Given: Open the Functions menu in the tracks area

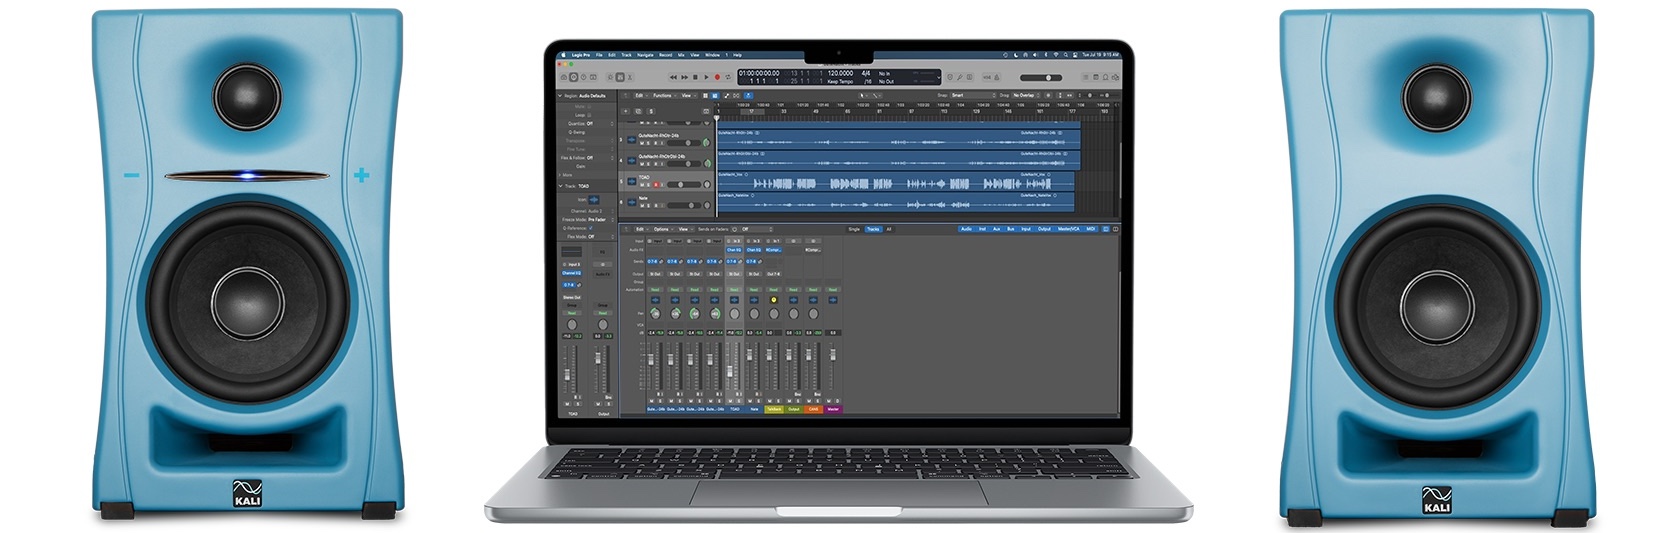Looking at the screenshot, I should point(662,95).
